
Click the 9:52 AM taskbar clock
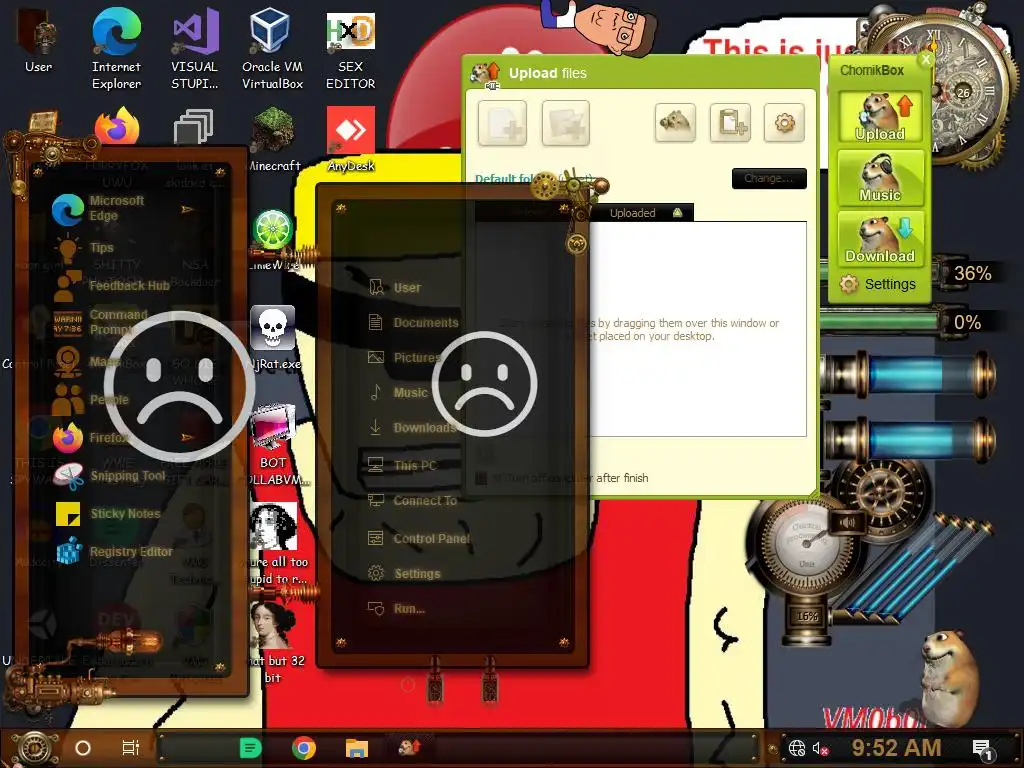tap(896, 748)
